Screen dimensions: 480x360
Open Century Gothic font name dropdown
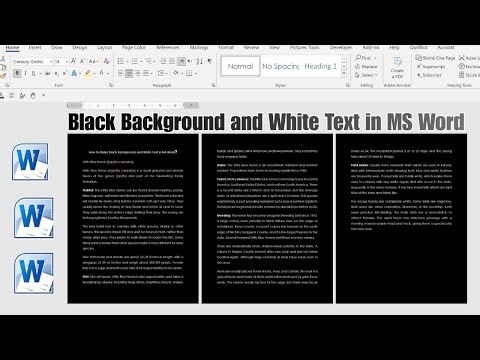(51, 62)
